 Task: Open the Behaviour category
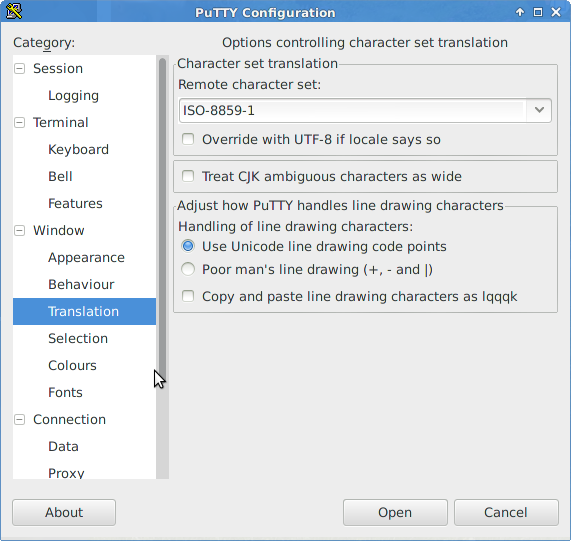(x=81, y=284)
